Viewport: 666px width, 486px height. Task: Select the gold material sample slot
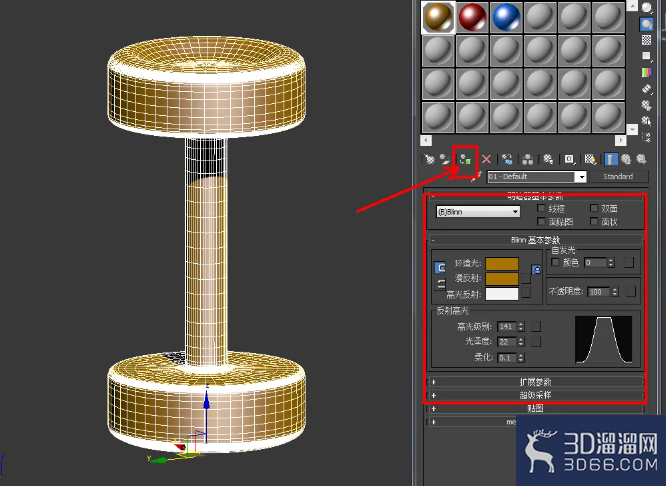click(x=438, y=17)
